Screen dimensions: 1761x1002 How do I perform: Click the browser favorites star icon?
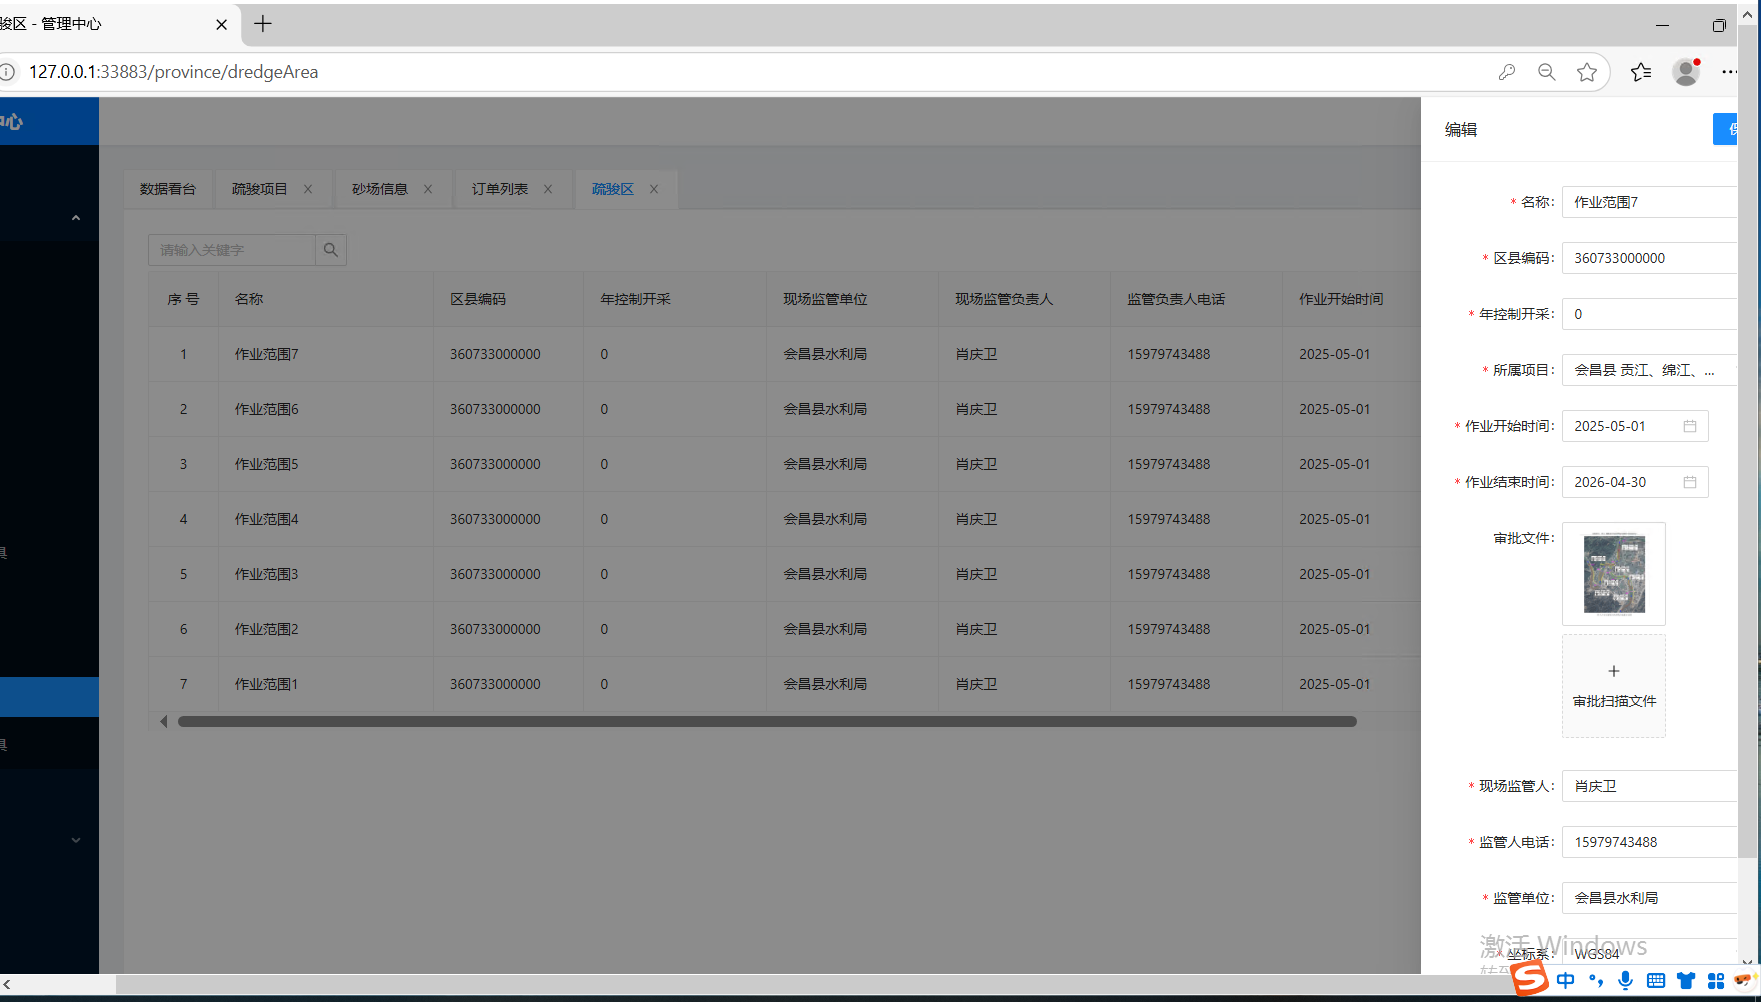(1587, 72)
